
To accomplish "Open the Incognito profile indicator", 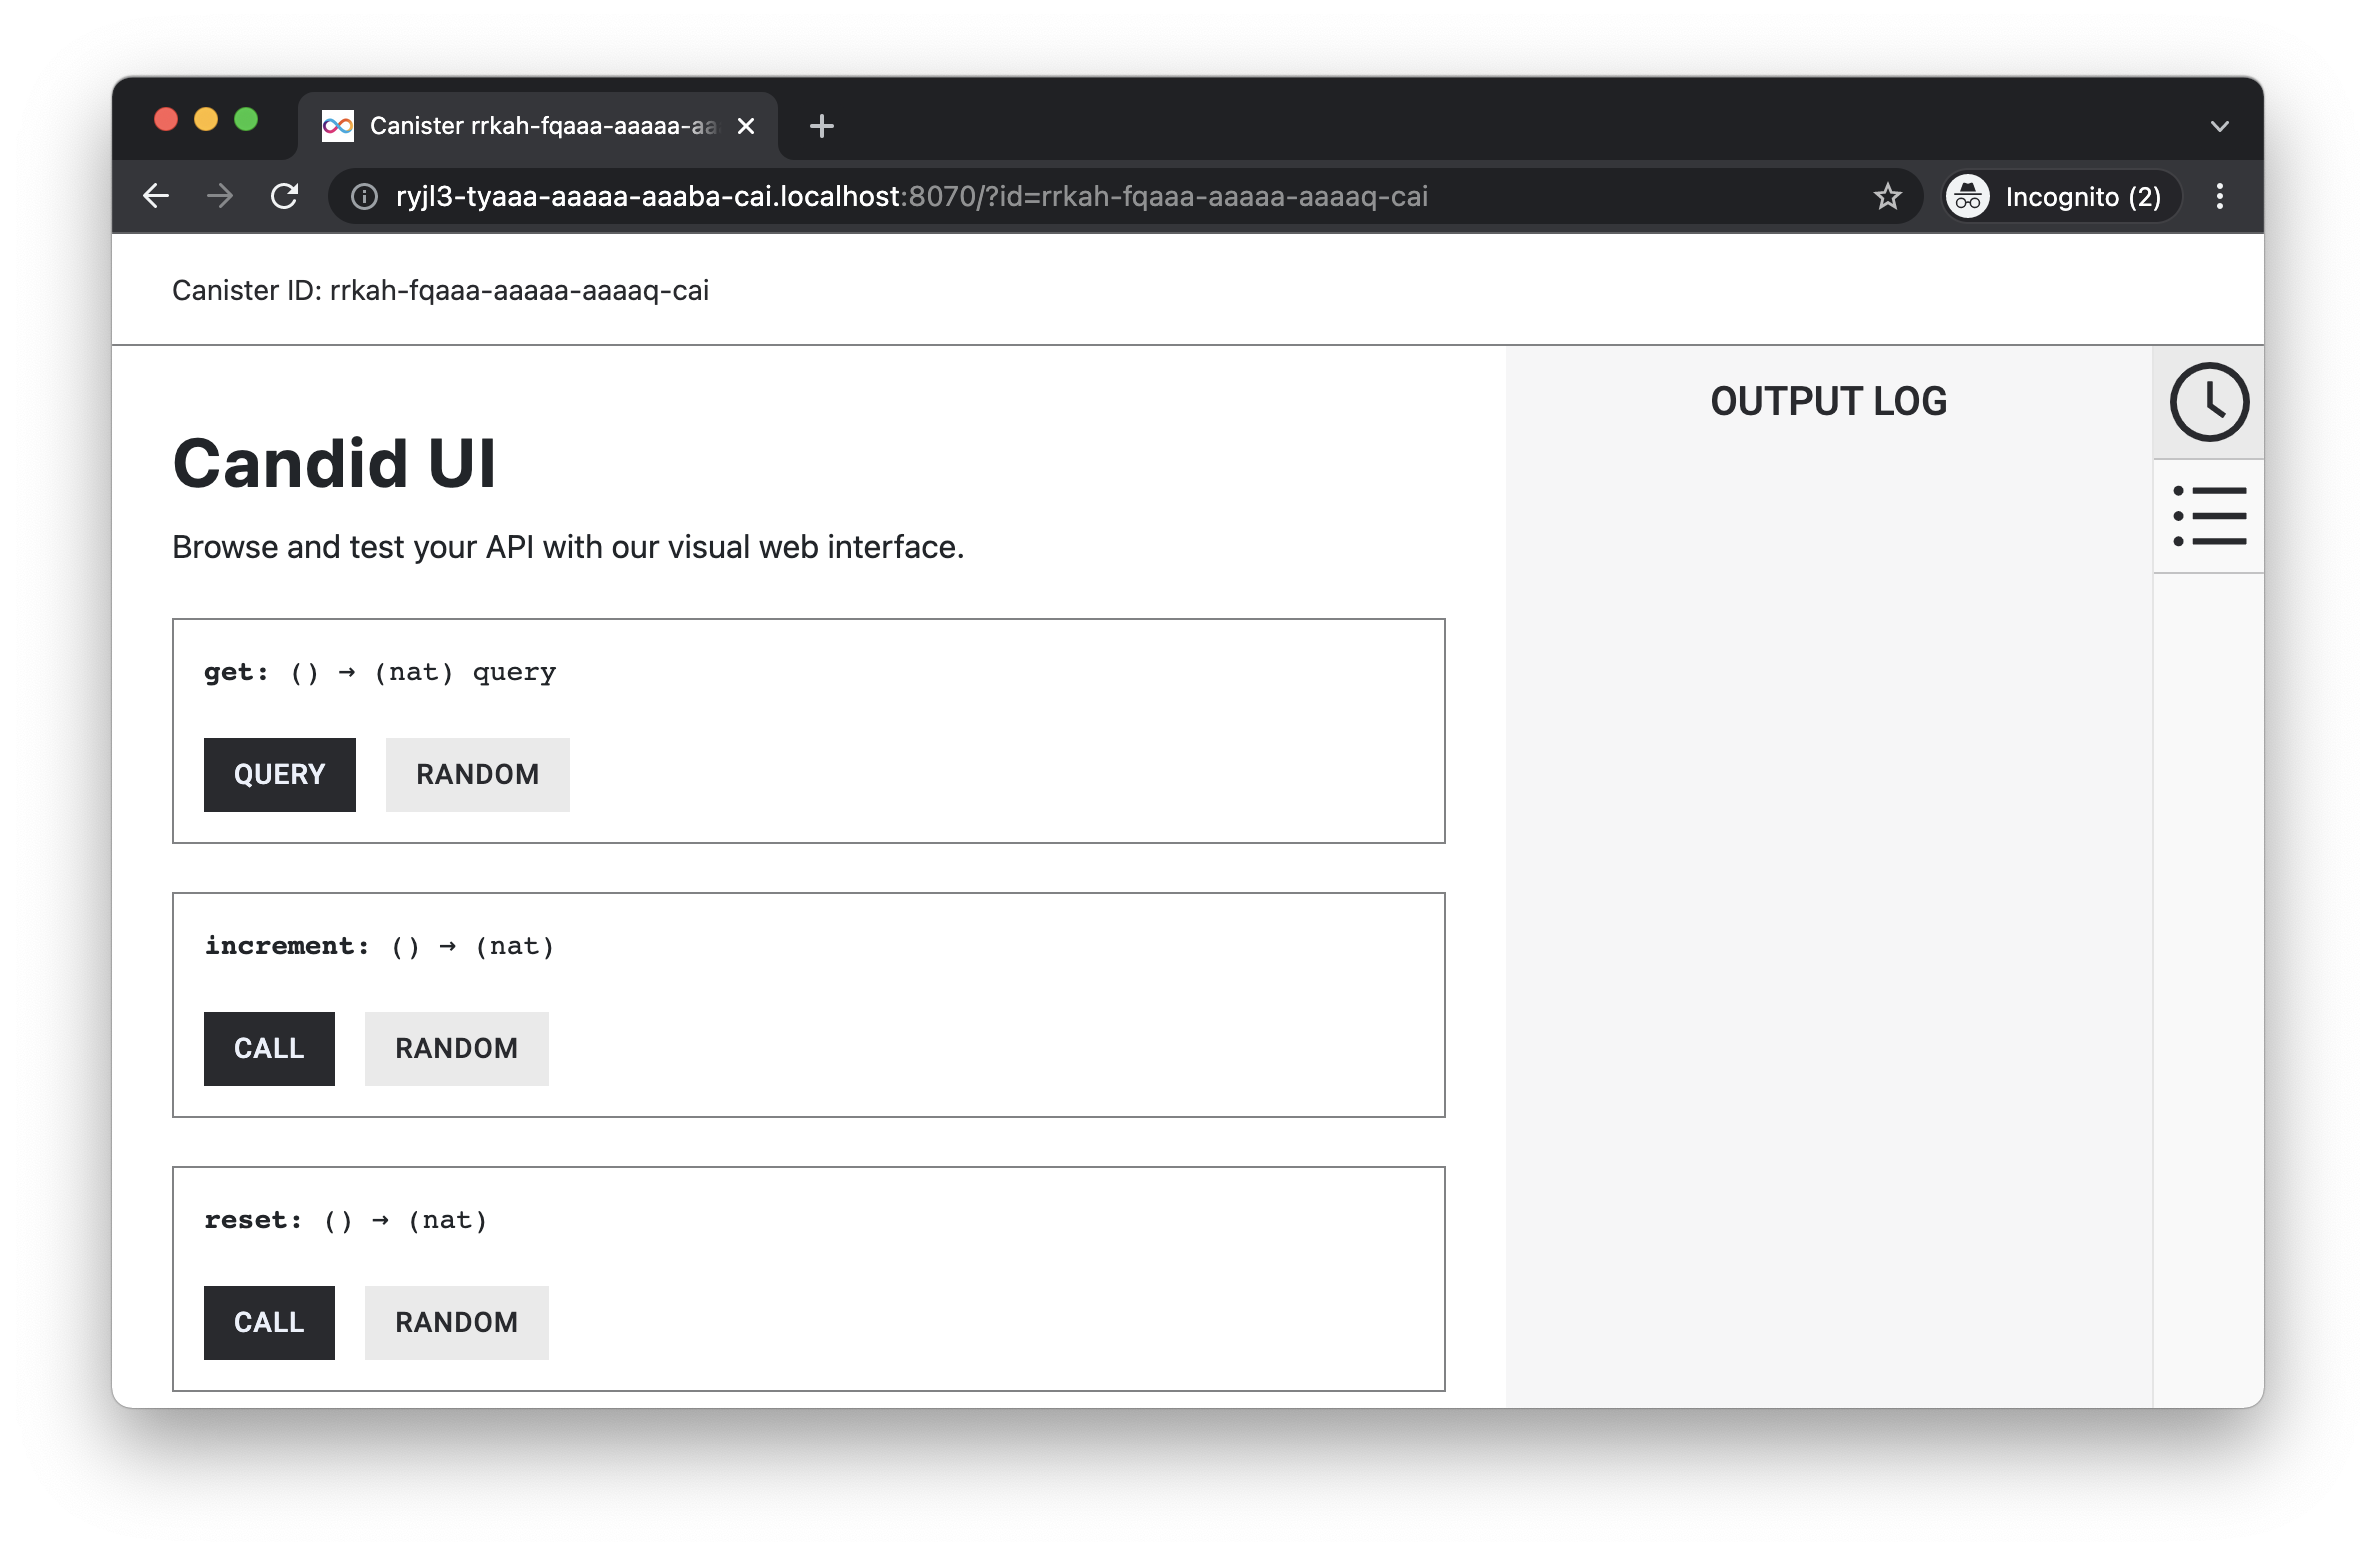I will click(2062, 196).
